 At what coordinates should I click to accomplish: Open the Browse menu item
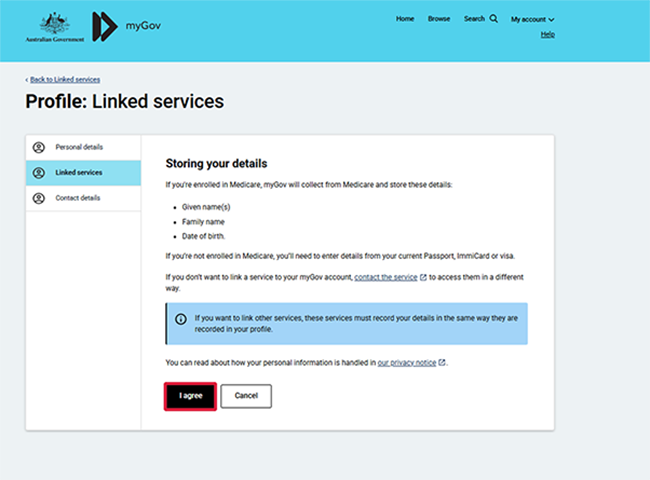pyautogui.click(x=439, y=18)
